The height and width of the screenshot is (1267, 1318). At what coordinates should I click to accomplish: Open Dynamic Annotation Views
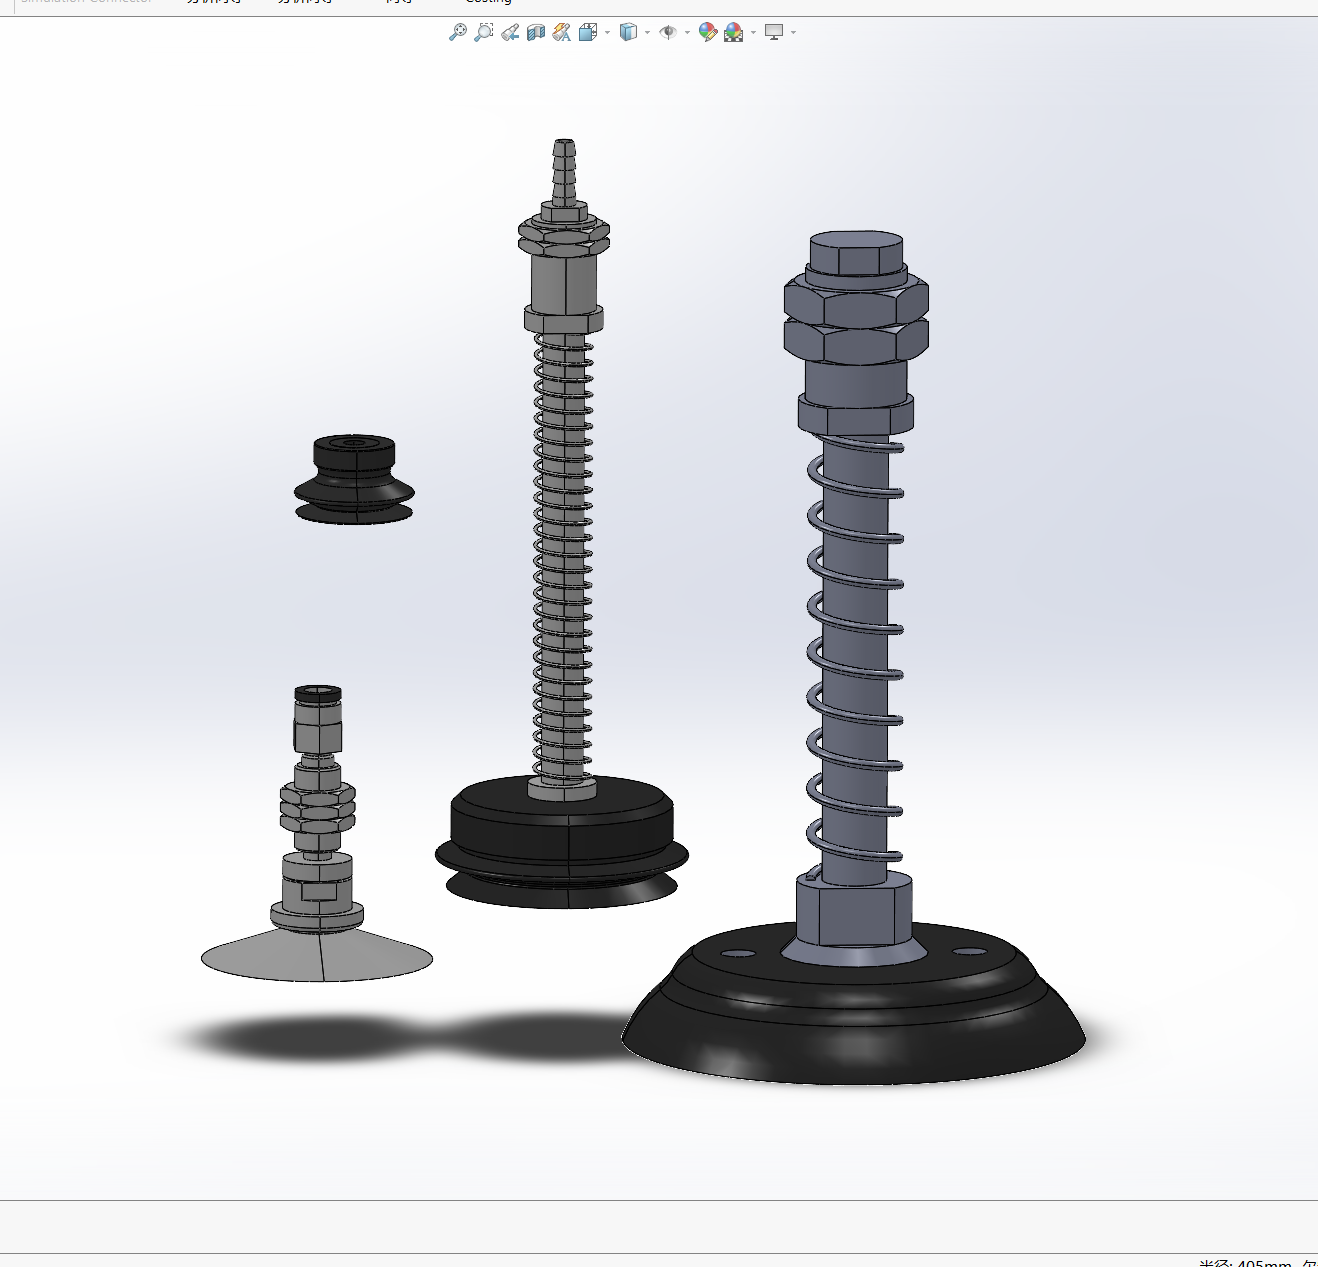[x=562, y=32]
